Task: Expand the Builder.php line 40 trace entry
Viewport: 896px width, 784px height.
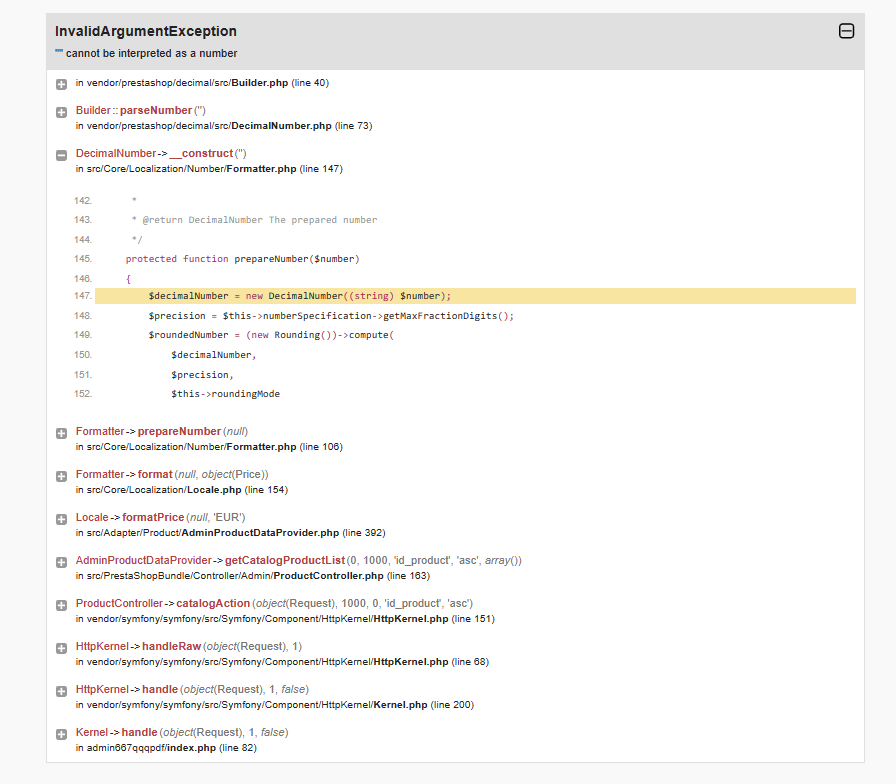Action: (x=62, y=84)
